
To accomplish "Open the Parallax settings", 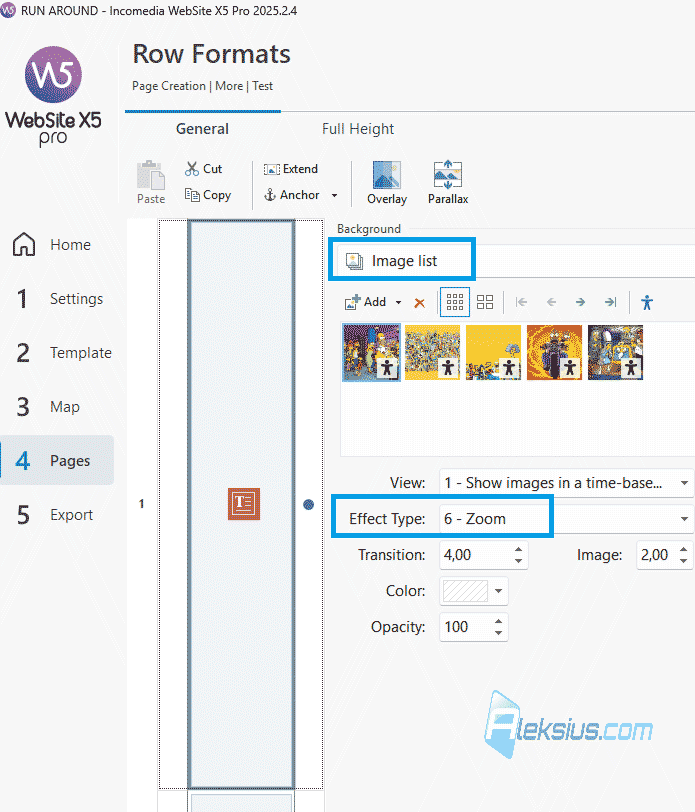I will pyautogui.click(x=448, y=182).
